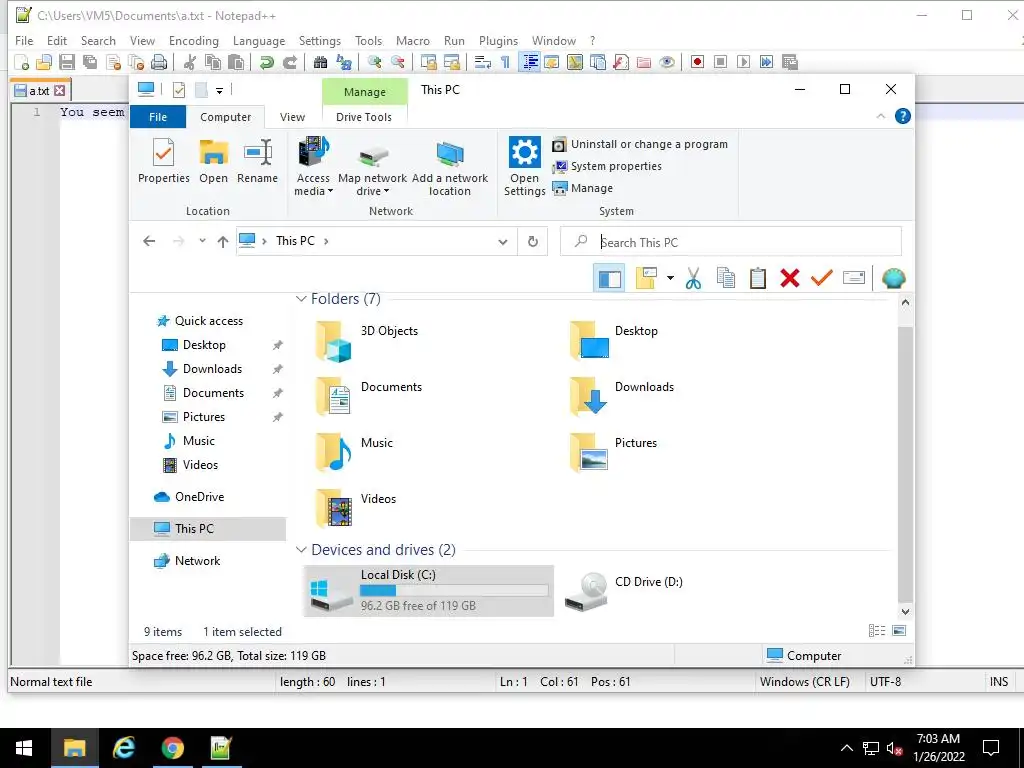This screenshot has height=768, width=1024.
Task: Open the Macro menu in Notepad++
Action: click(413, 40)
